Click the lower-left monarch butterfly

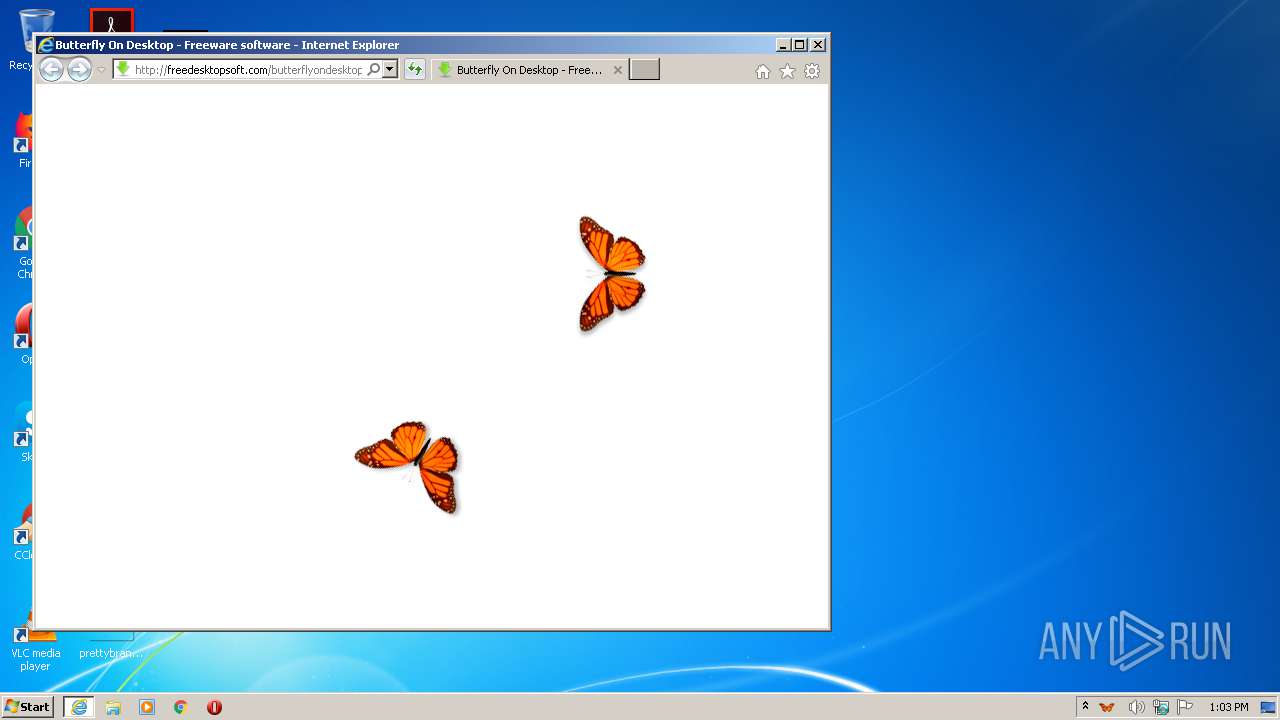[409, 466]
